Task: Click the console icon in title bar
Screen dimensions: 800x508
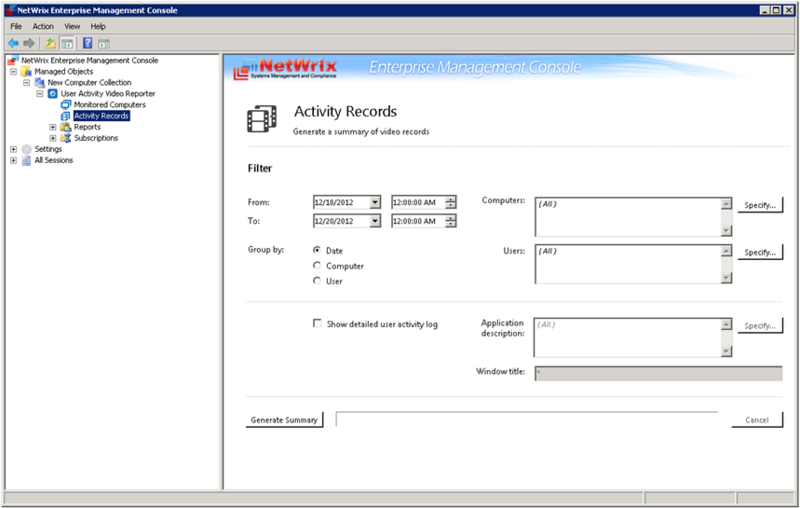Action: [x=9, y=10]
